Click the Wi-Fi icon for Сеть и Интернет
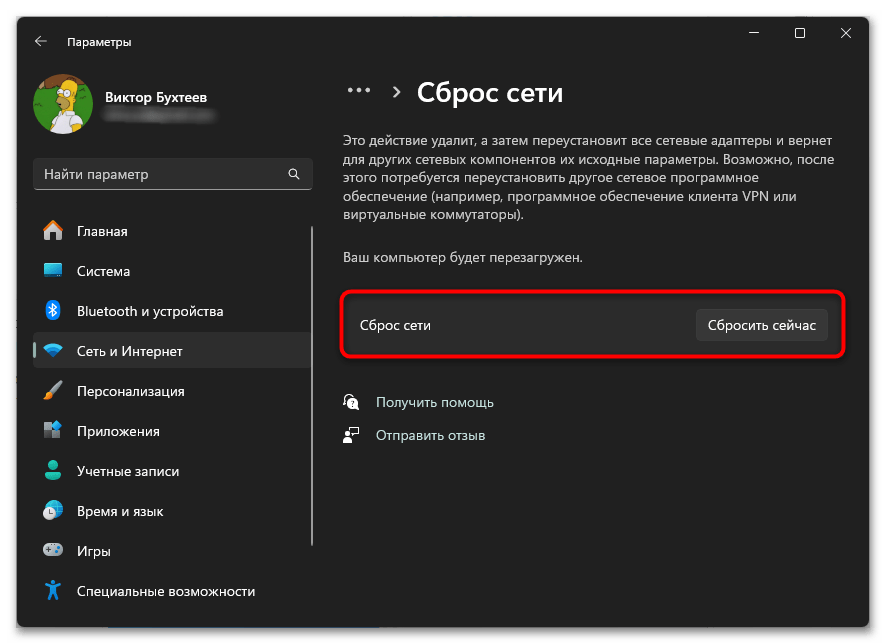The height and width of the screenshot is (644, 886). (x=53, y=351)
